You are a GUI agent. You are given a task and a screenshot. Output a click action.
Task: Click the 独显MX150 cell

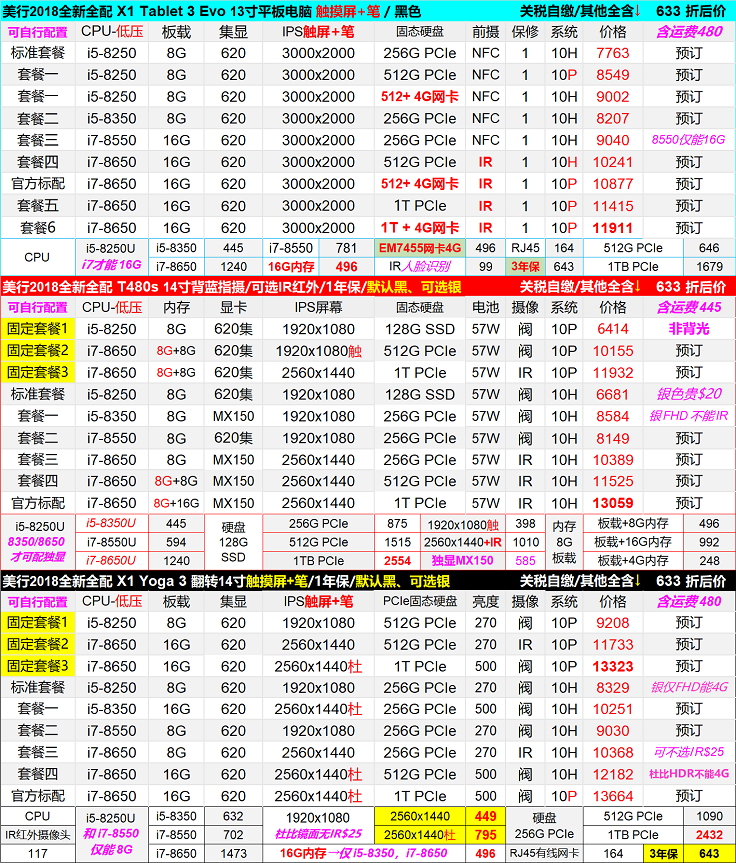click(462, 561)
